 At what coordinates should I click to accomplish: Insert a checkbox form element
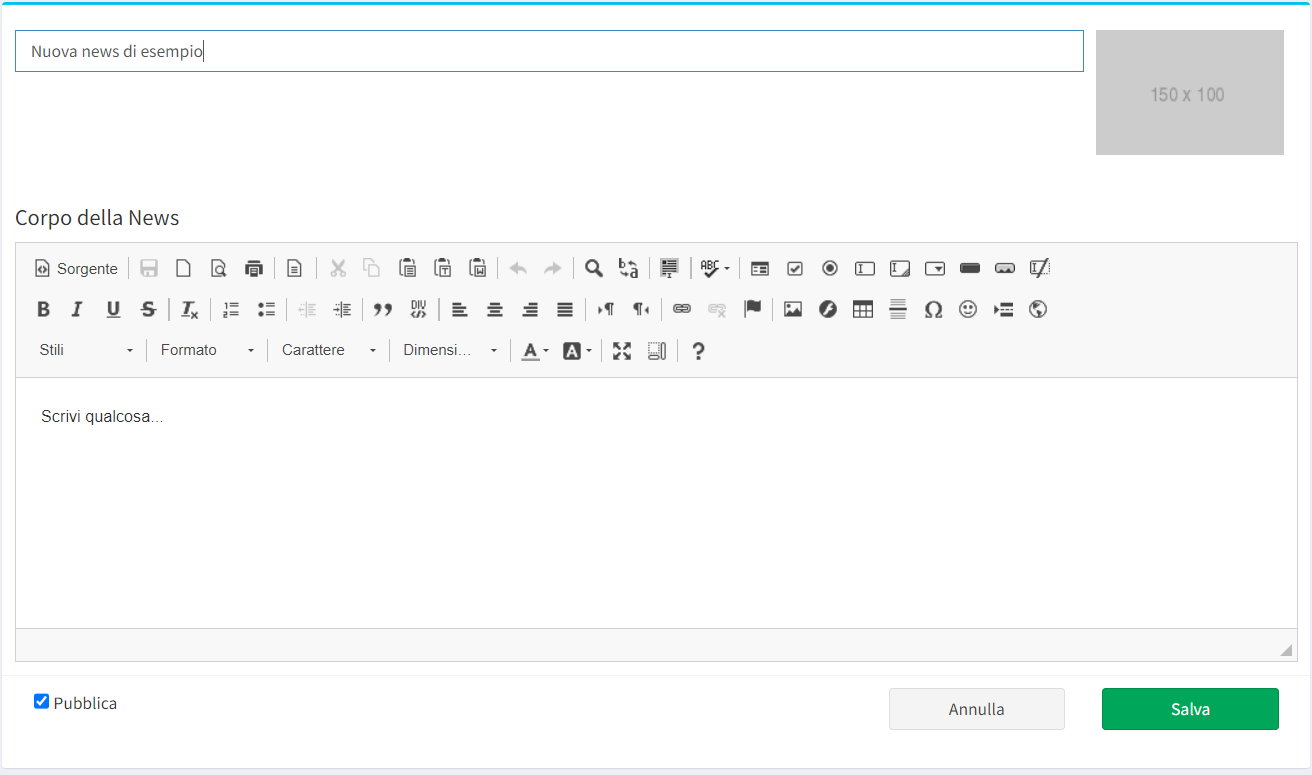pos(795,268)
